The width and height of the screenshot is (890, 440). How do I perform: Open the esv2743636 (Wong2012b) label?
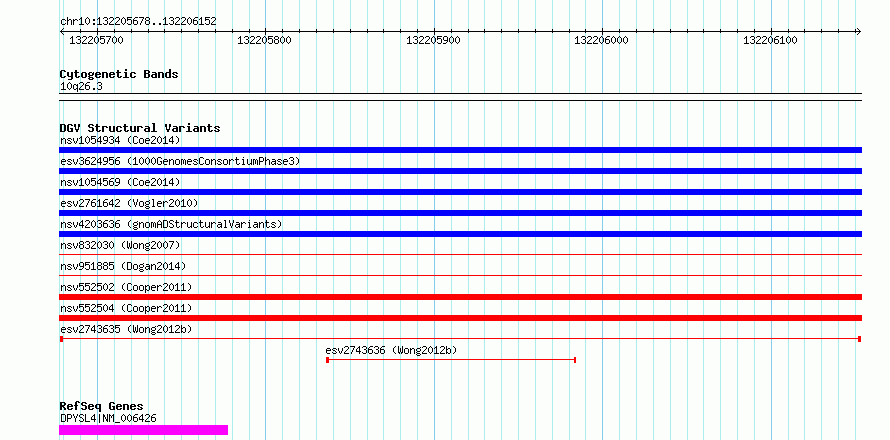click(x=391, y=350)
